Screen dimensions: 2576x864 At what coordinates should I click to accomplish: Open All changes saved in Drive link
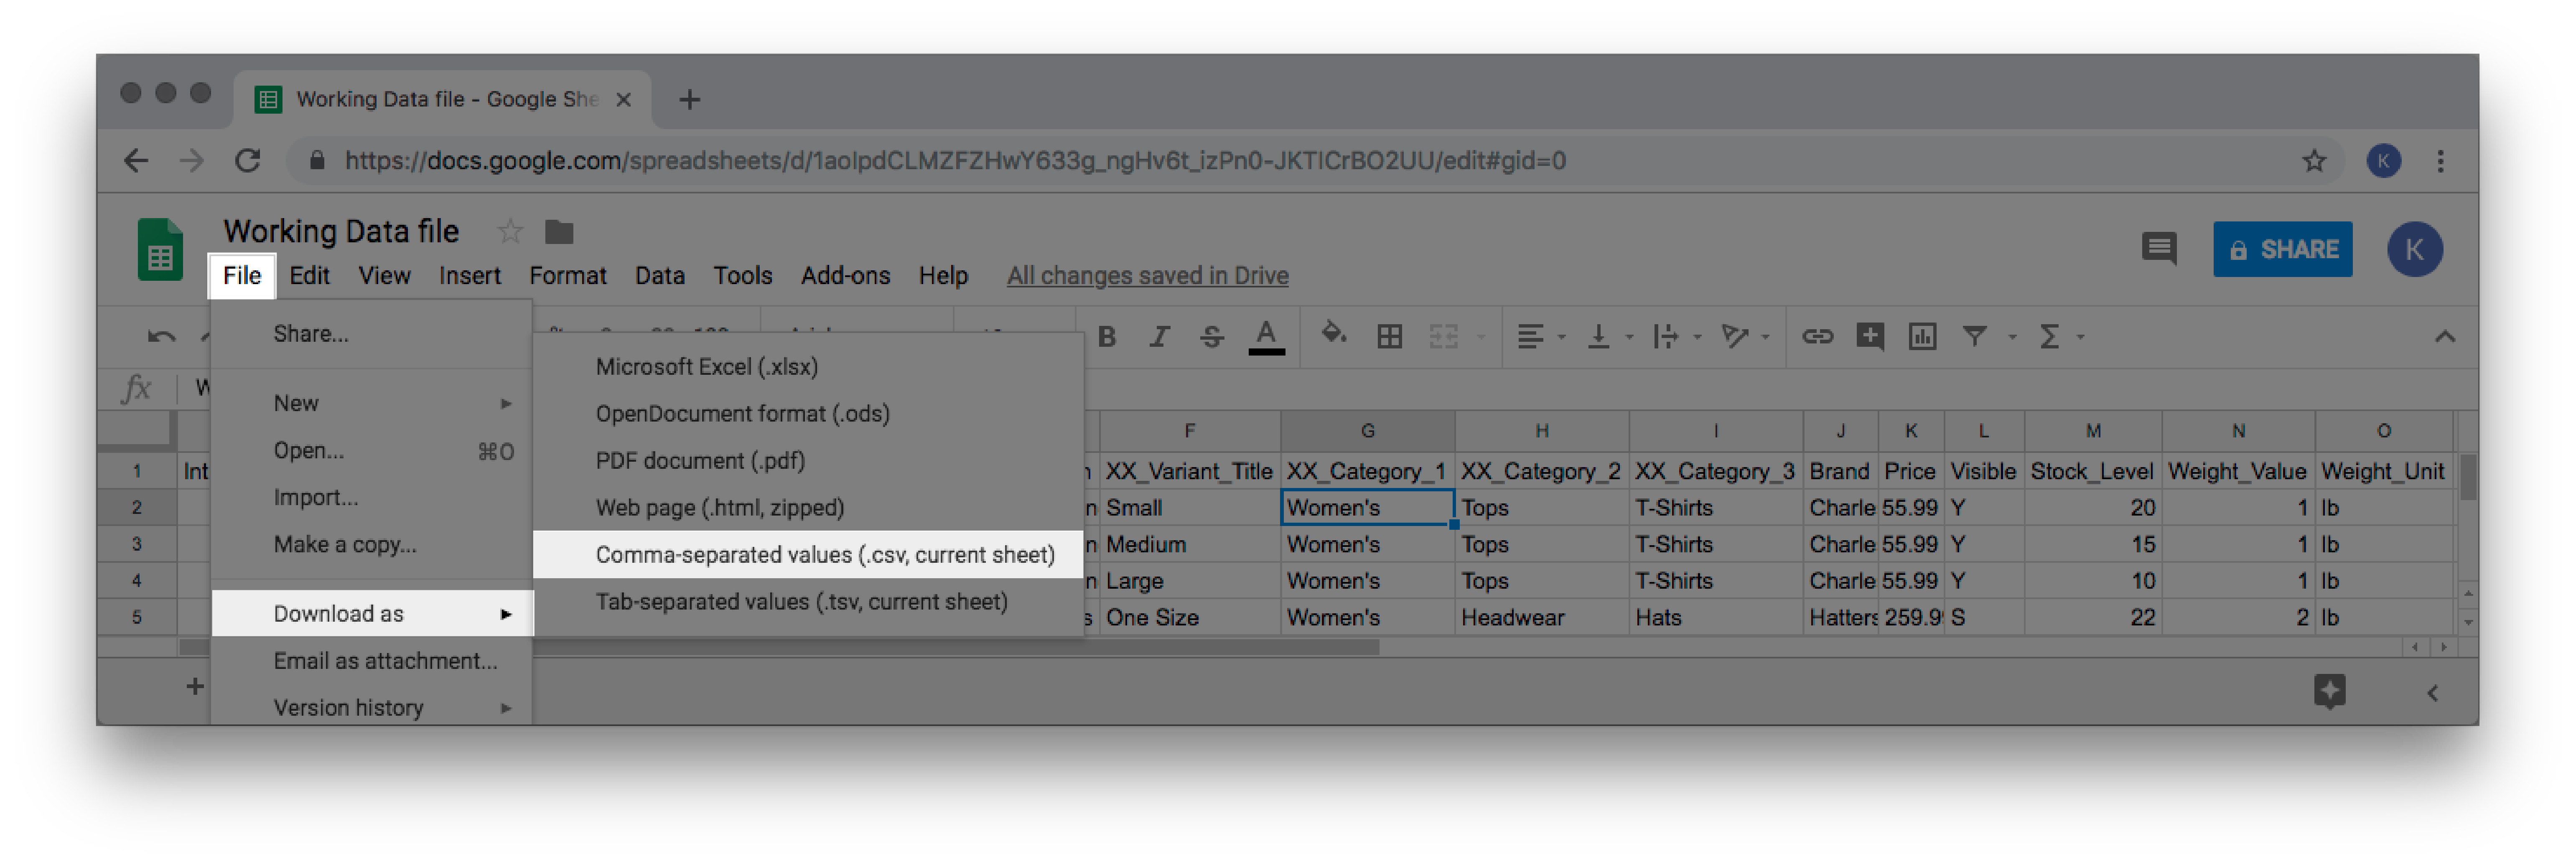[x=1147, y=276]
